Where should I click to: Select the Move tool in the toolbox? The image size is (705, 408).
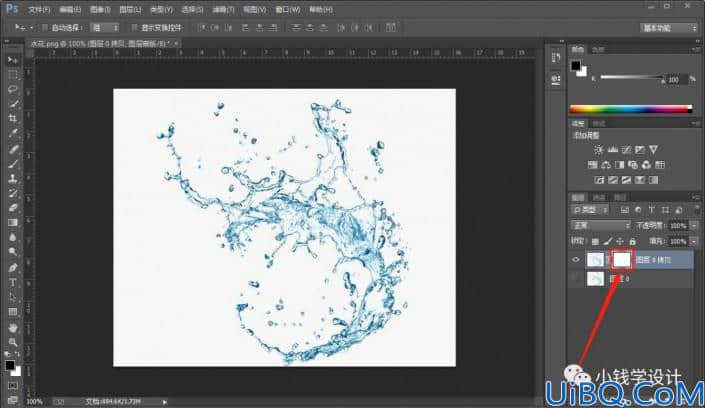pyautogui.click(x=13, y=60)
